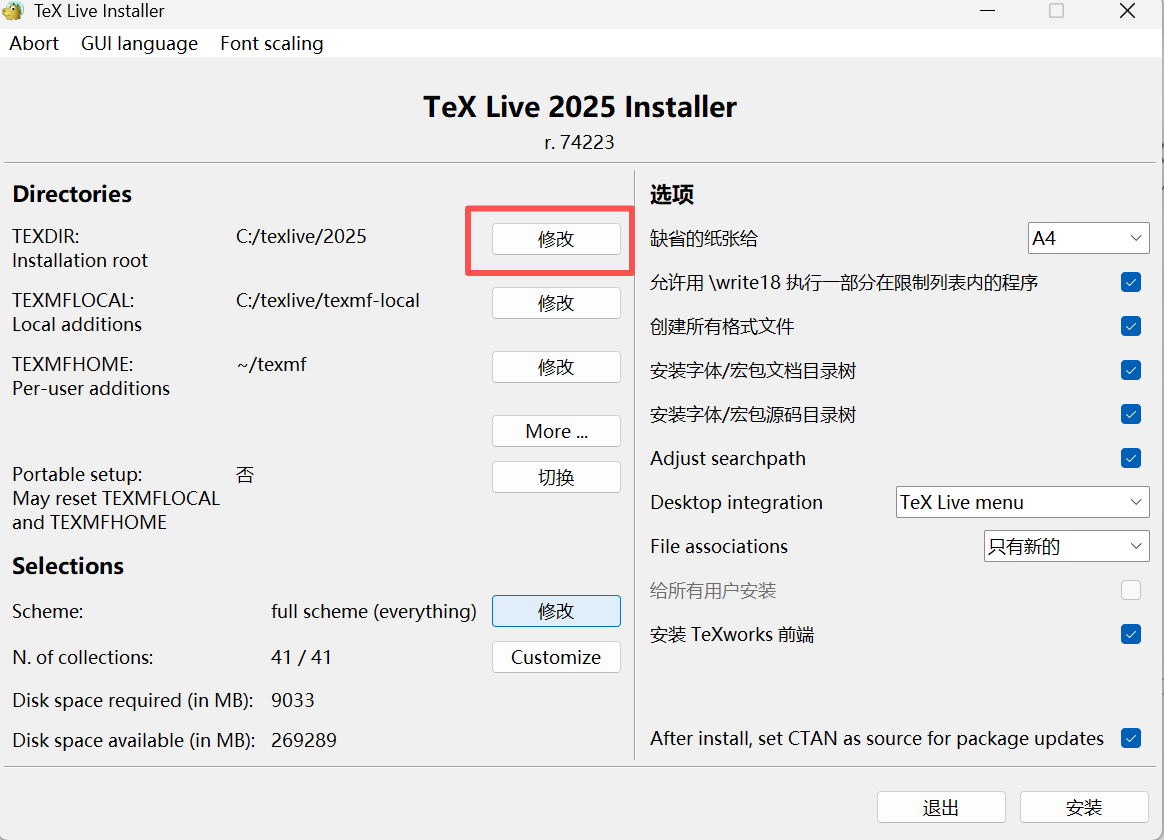Viewport: 1164px width, 840px height.
Task: Open the default paper size dropdown
Action: tap(1088, 237)
